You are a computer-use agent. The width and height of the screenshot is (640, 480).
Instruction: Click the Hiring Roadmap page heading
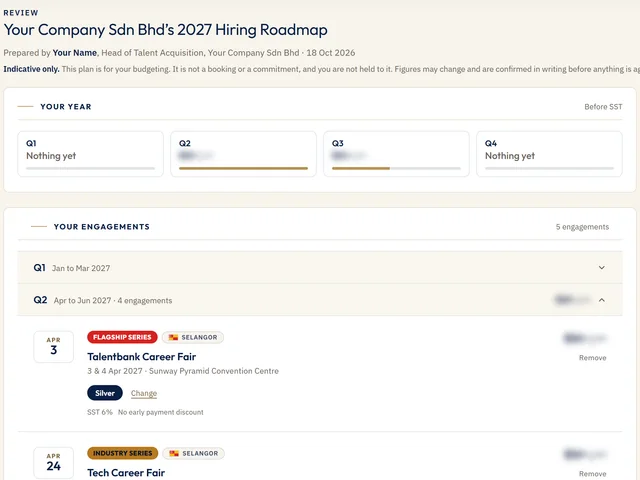[165, 30]
